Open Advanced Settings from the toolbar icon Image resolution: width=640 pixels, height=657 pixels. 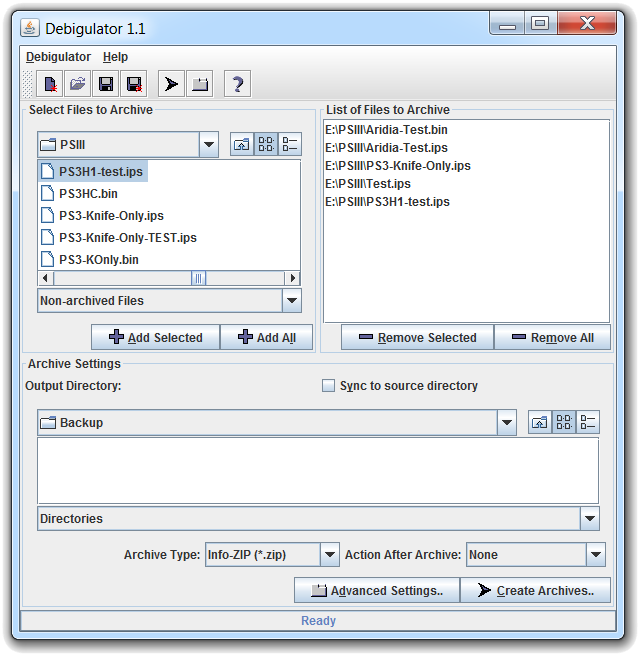click(200, 84)
